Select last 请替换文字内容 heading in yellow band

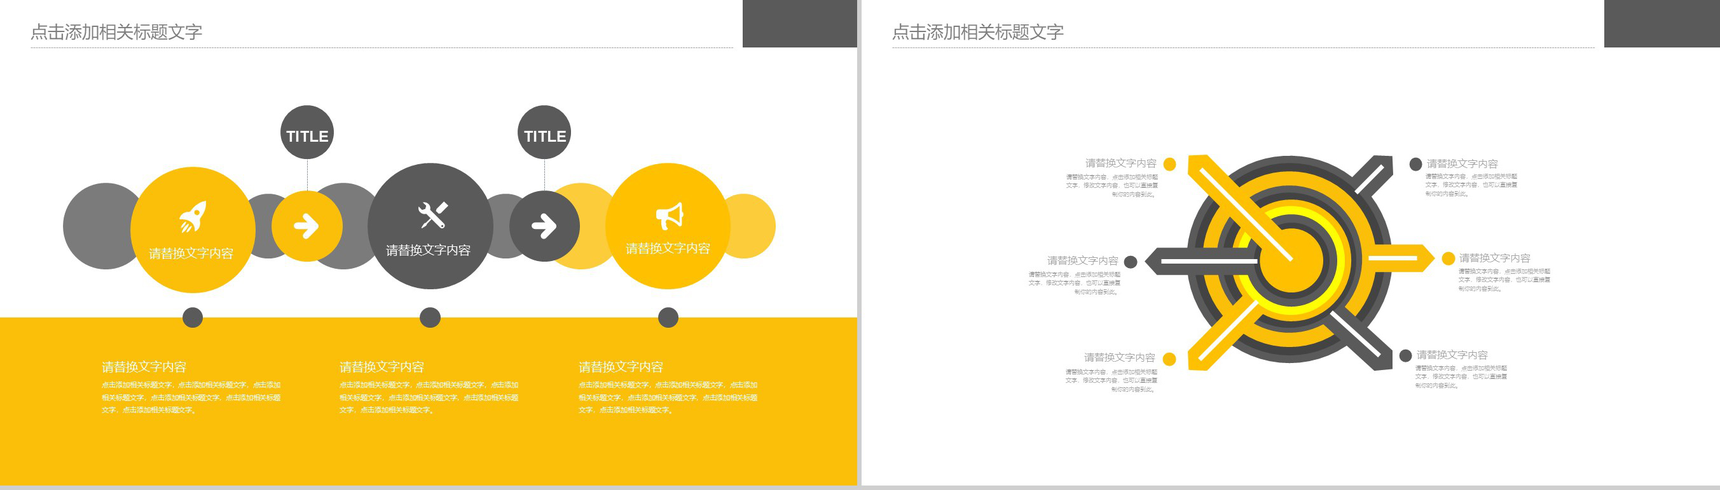point(621,367)
